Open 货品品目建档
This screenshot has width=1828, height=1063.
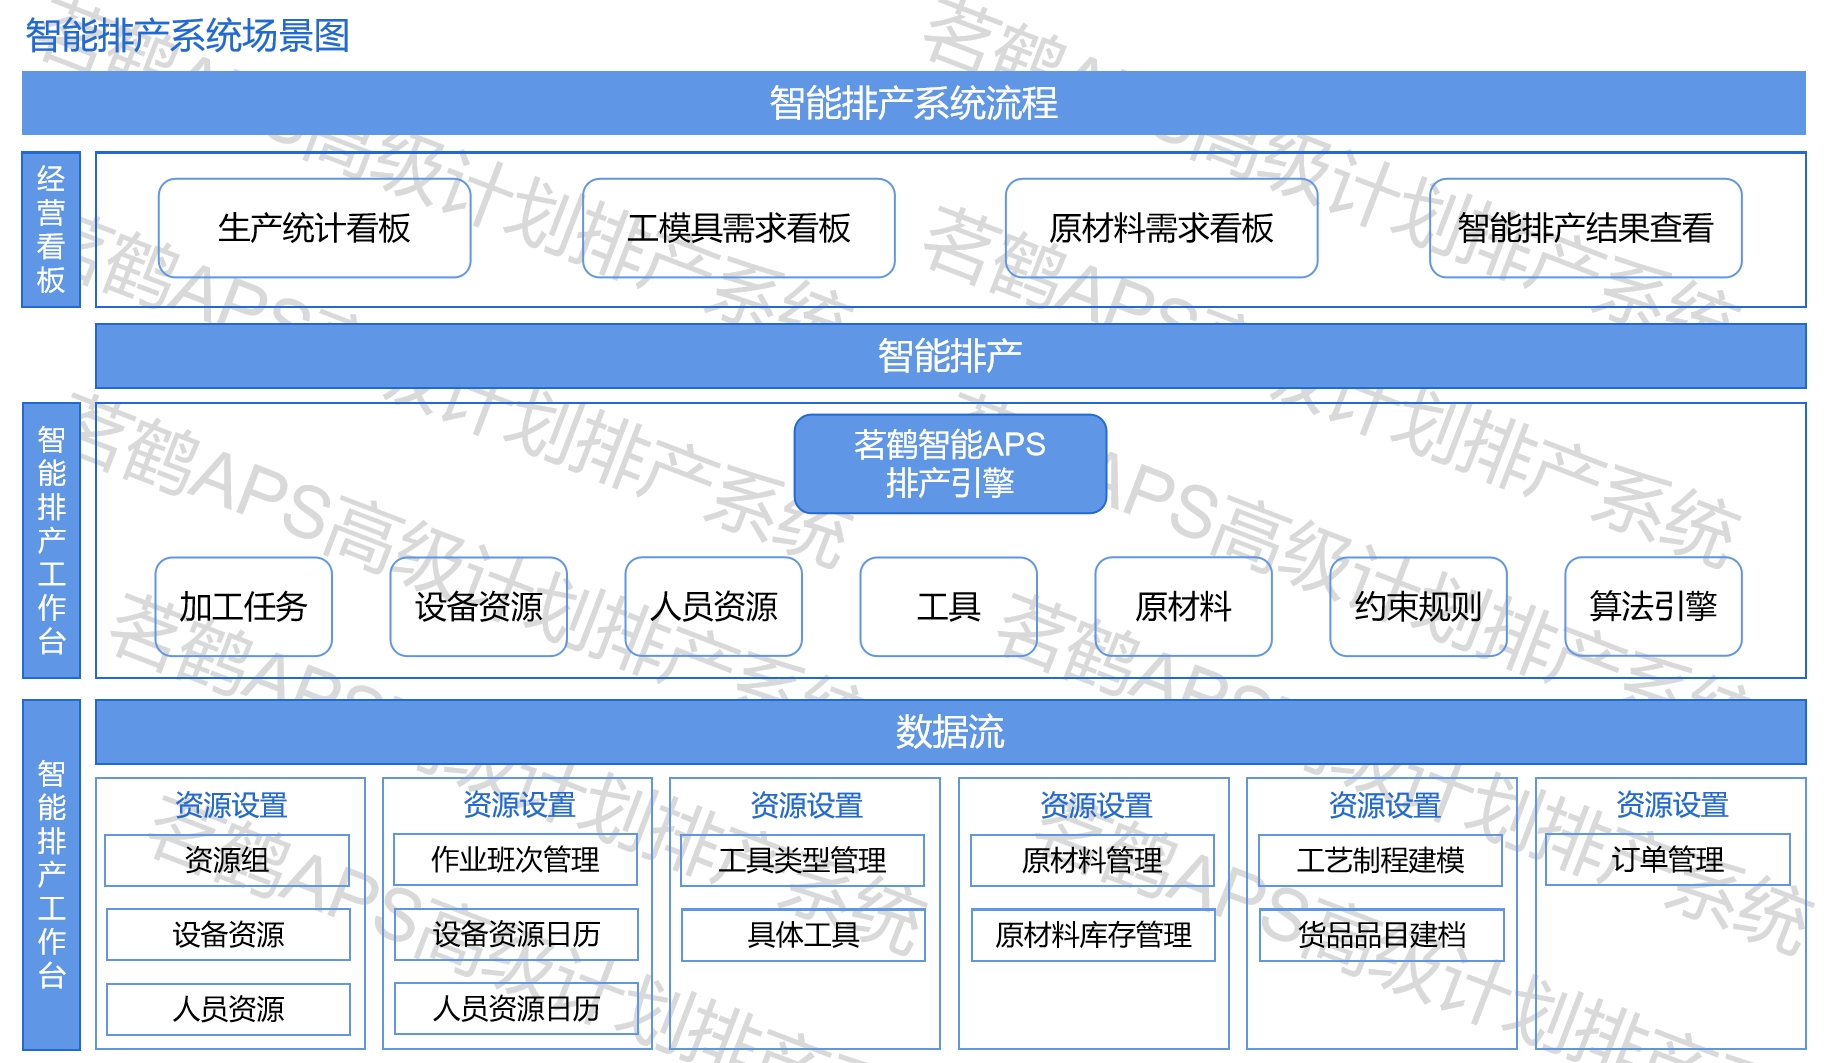click(x=1381, y=935)
